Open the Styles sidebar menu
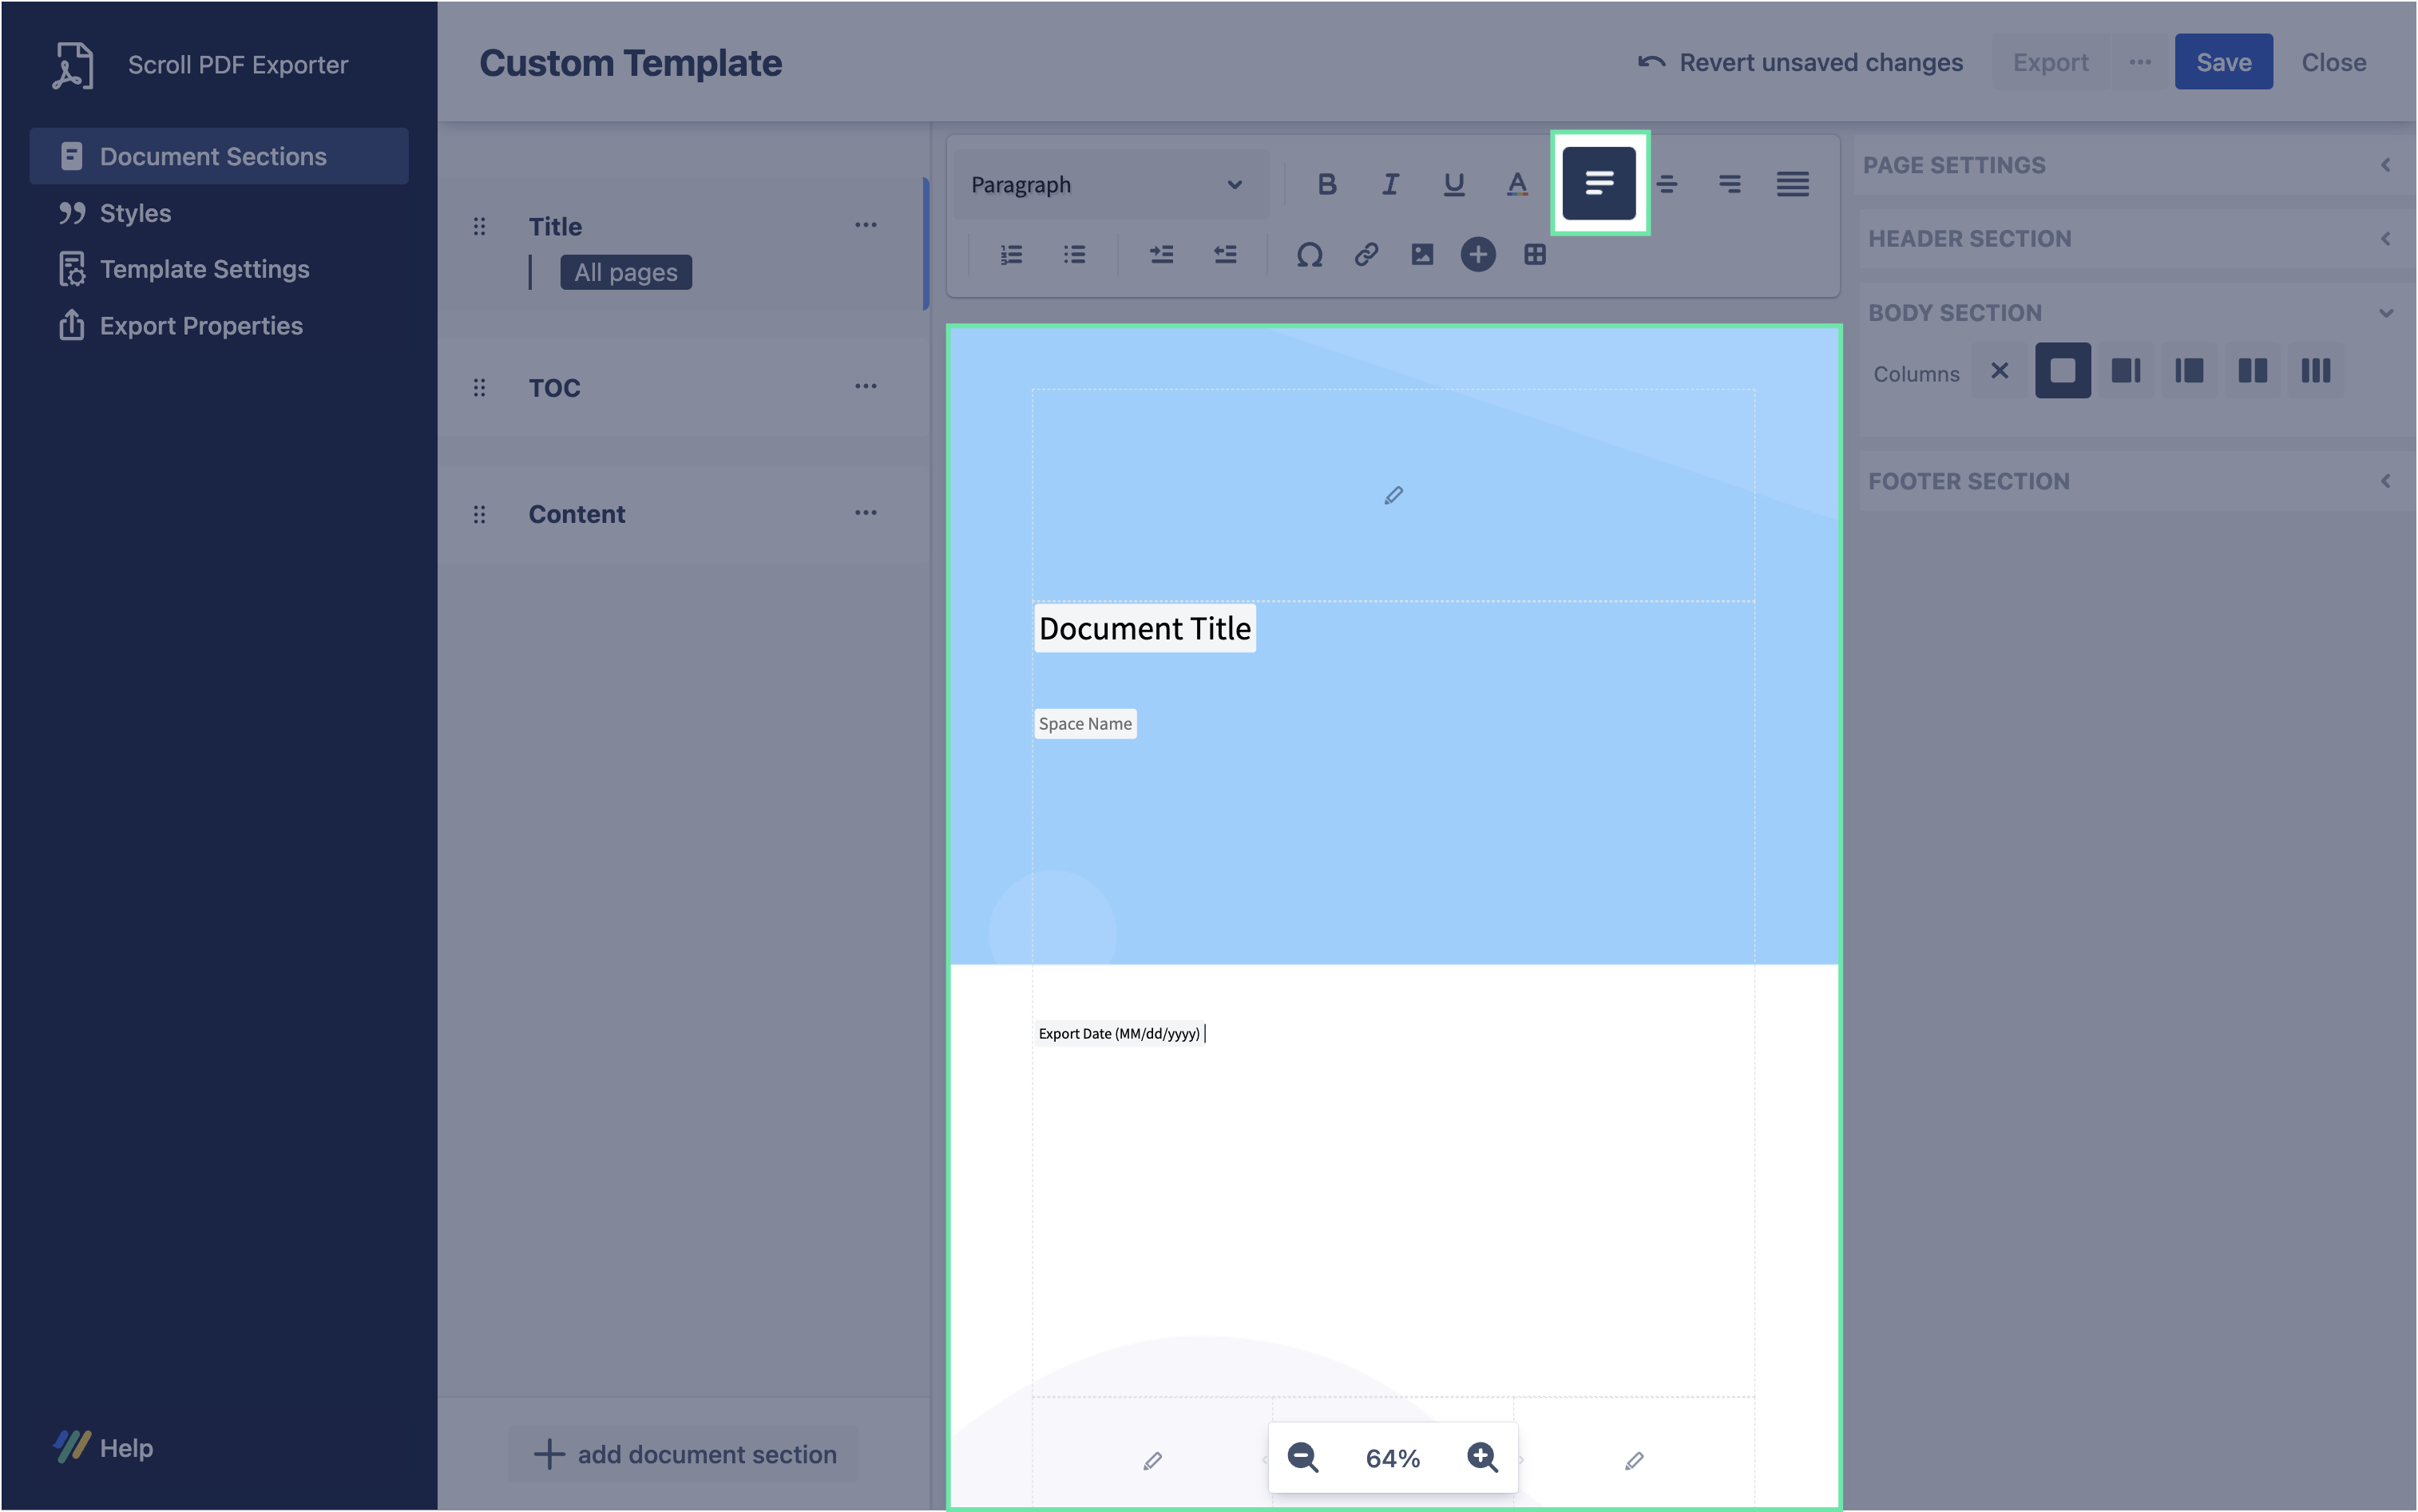2418x1512 pixels. [x=135, y=213]
